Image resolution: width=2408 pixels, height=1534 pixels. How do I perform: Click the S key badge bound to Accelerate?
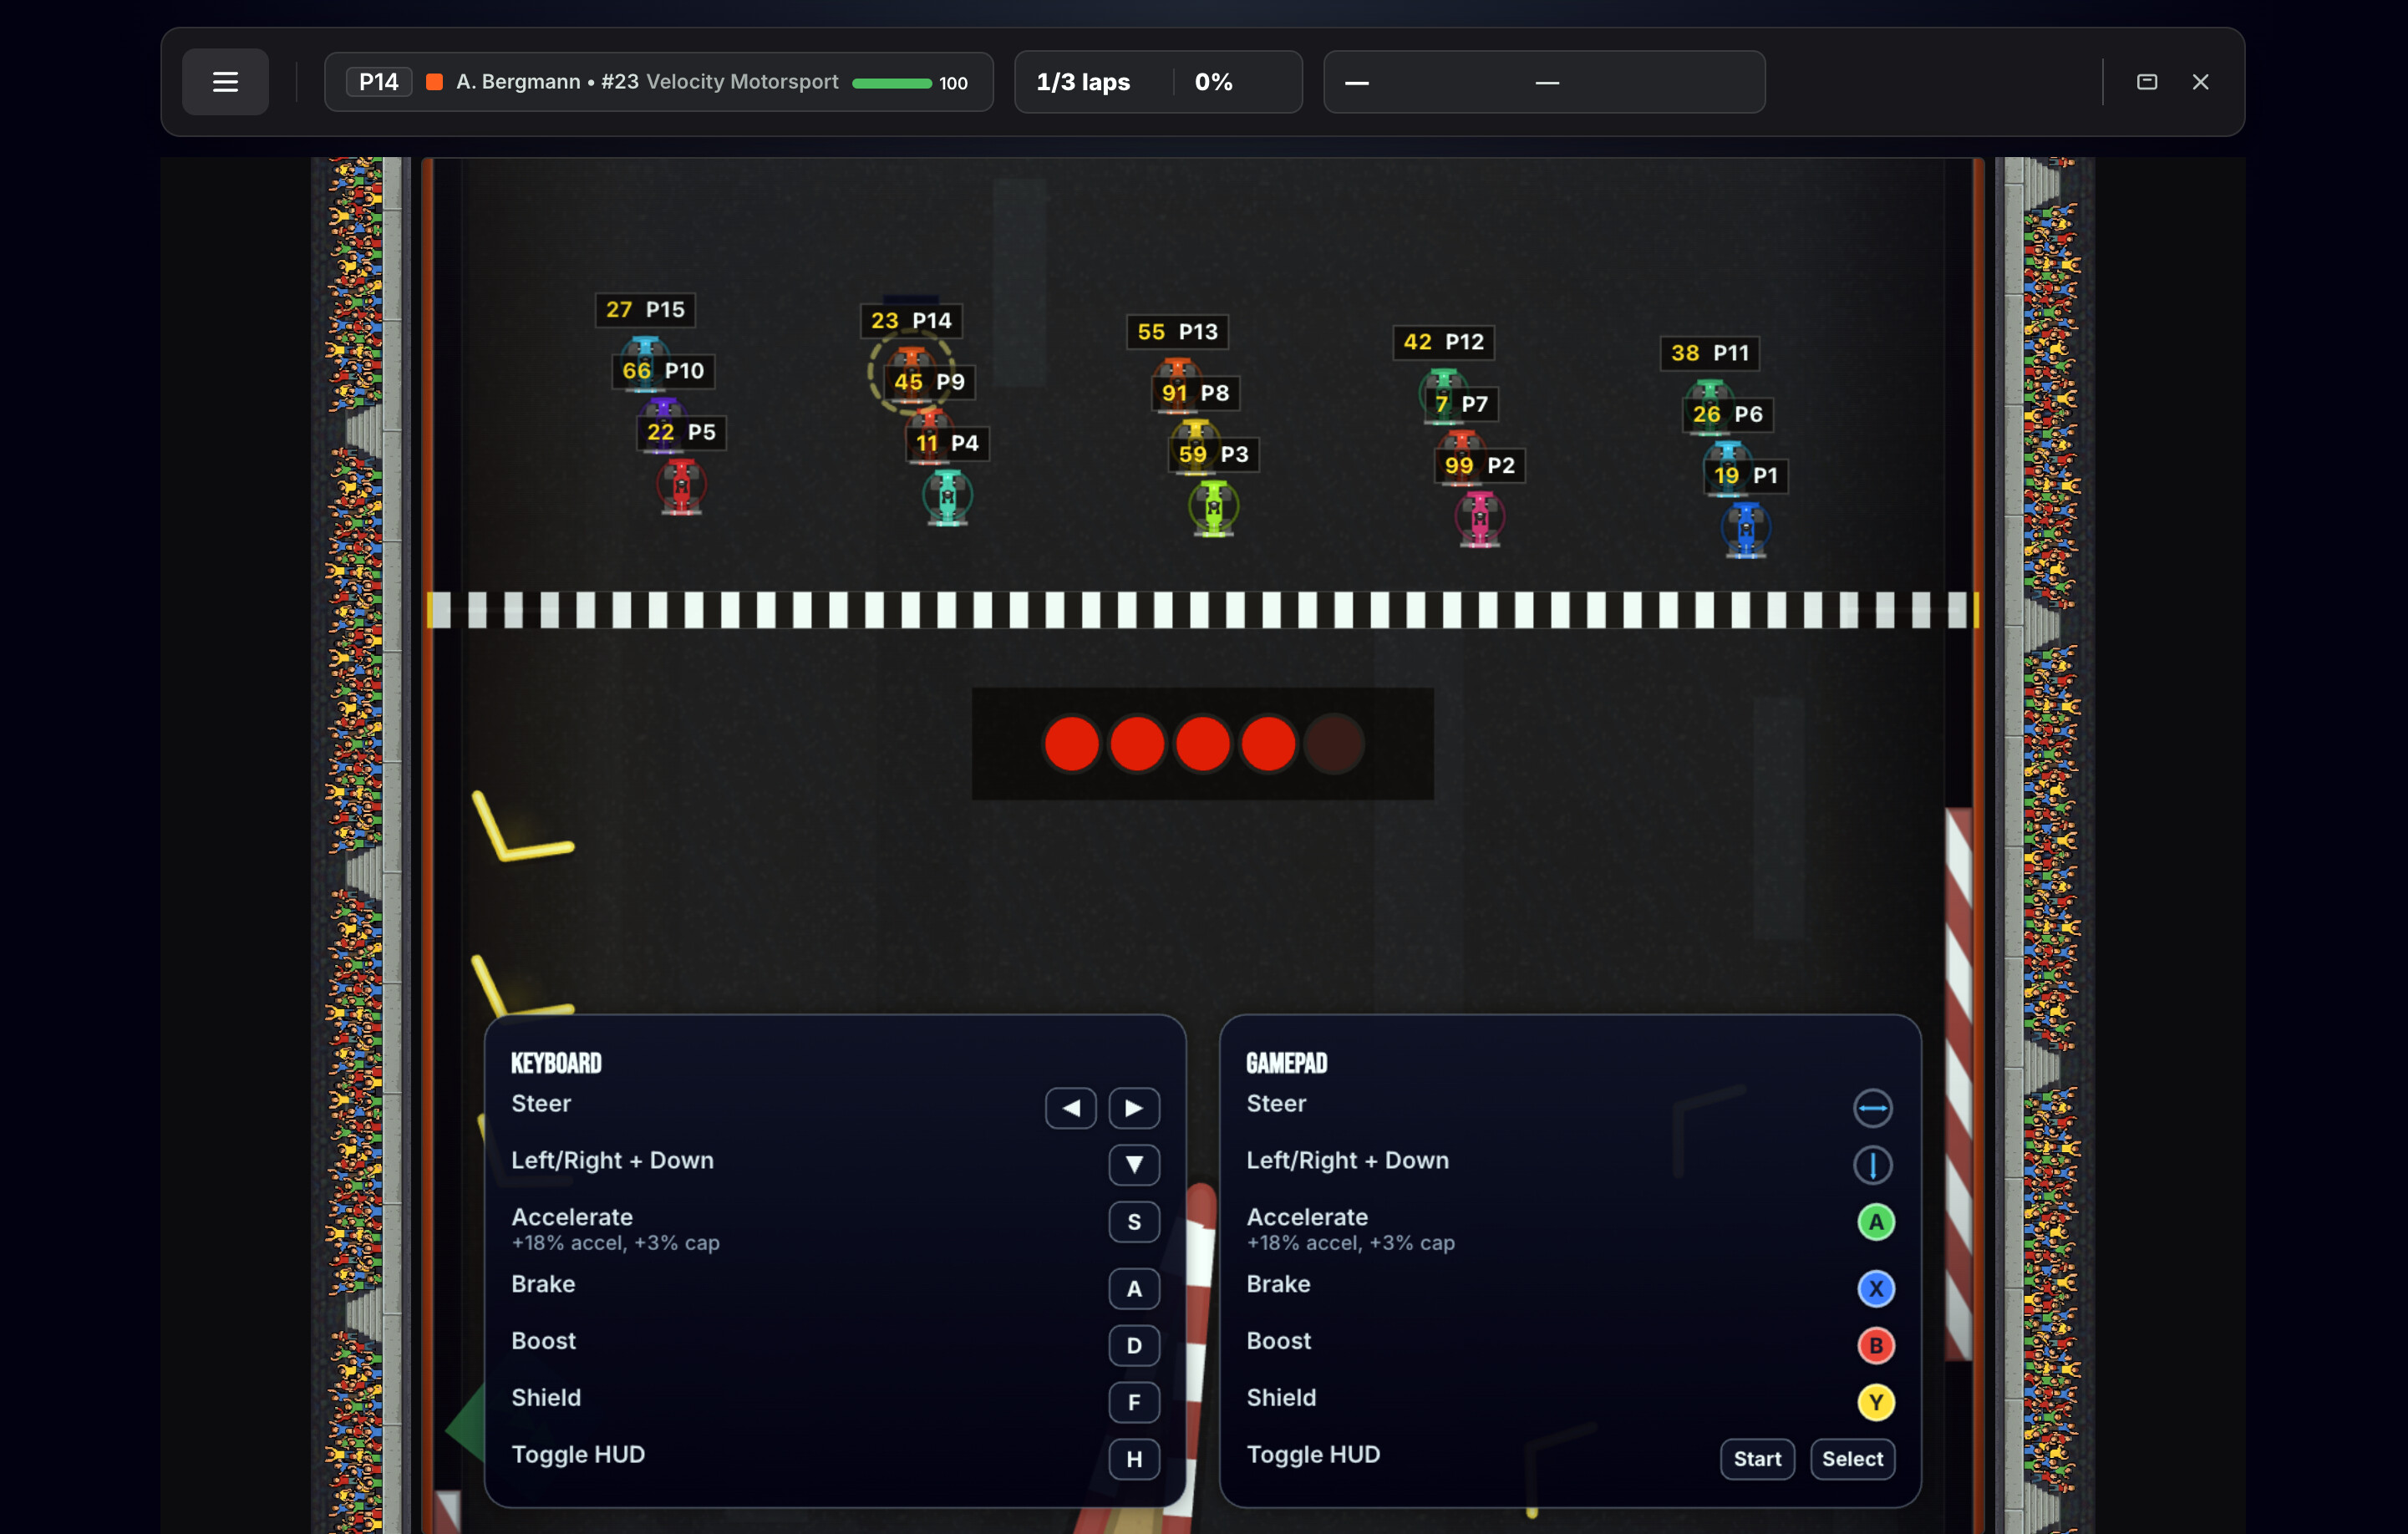1133,1221
